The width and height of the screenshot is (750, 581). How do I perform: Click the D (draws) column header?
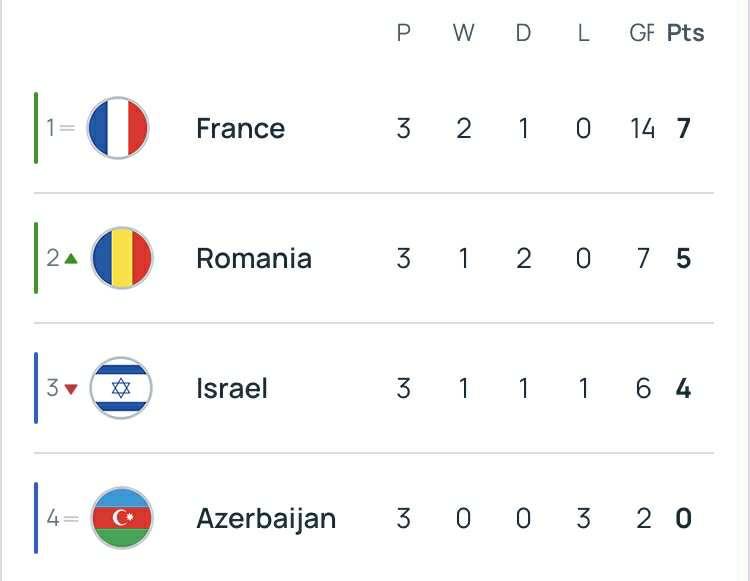(x=523, y=33)
